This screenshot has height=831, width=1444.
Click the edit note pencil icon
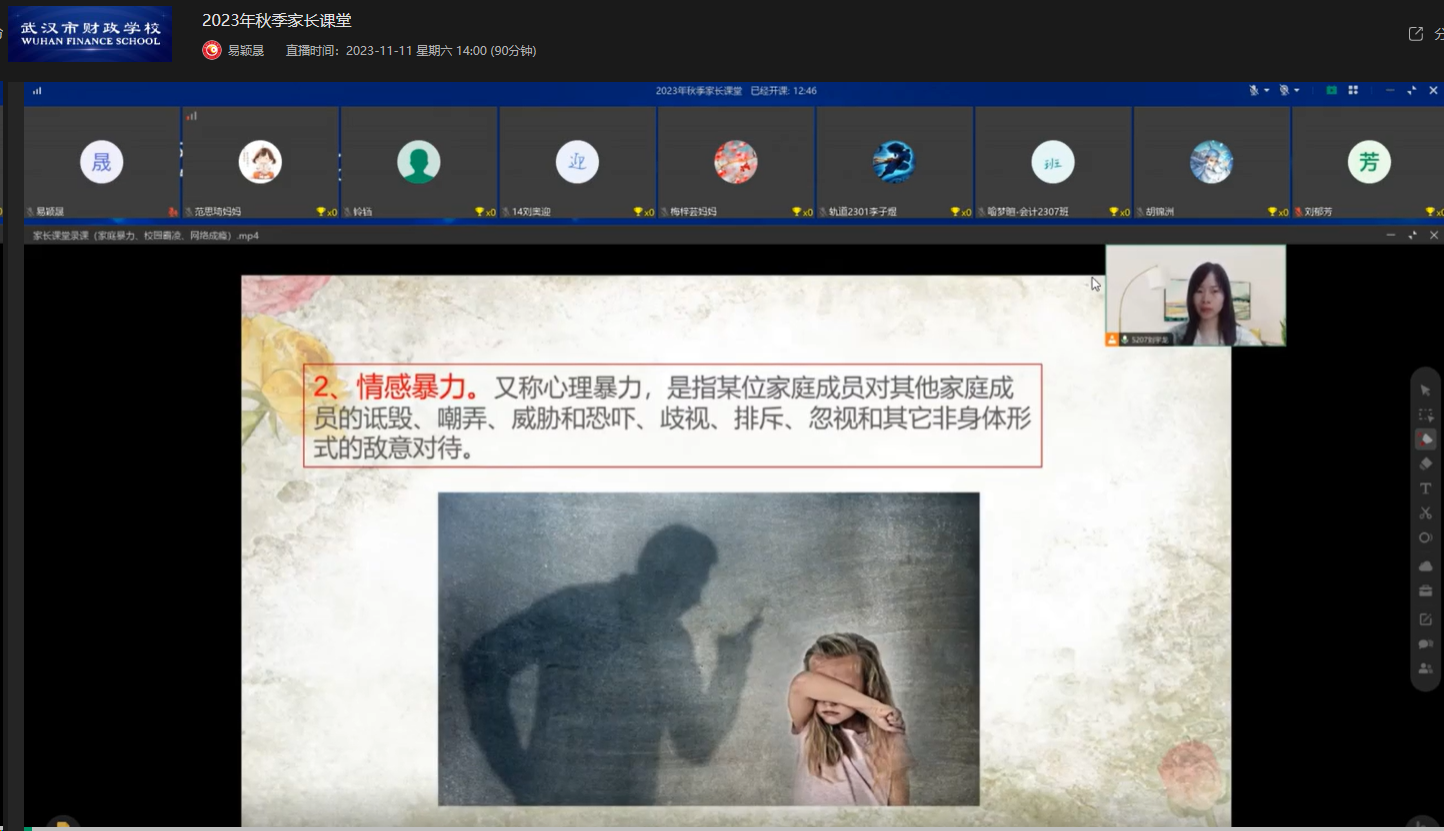pyautogui.click(x=1426, y=619)
